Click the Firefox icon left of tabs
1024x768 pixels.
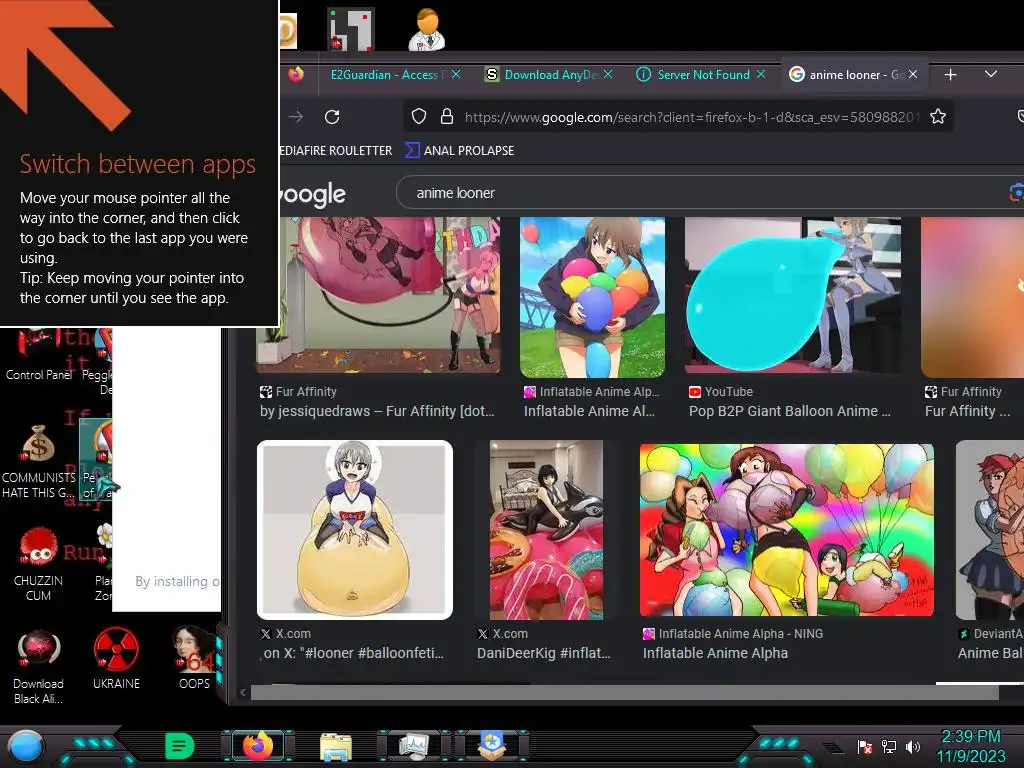(296, 74)
